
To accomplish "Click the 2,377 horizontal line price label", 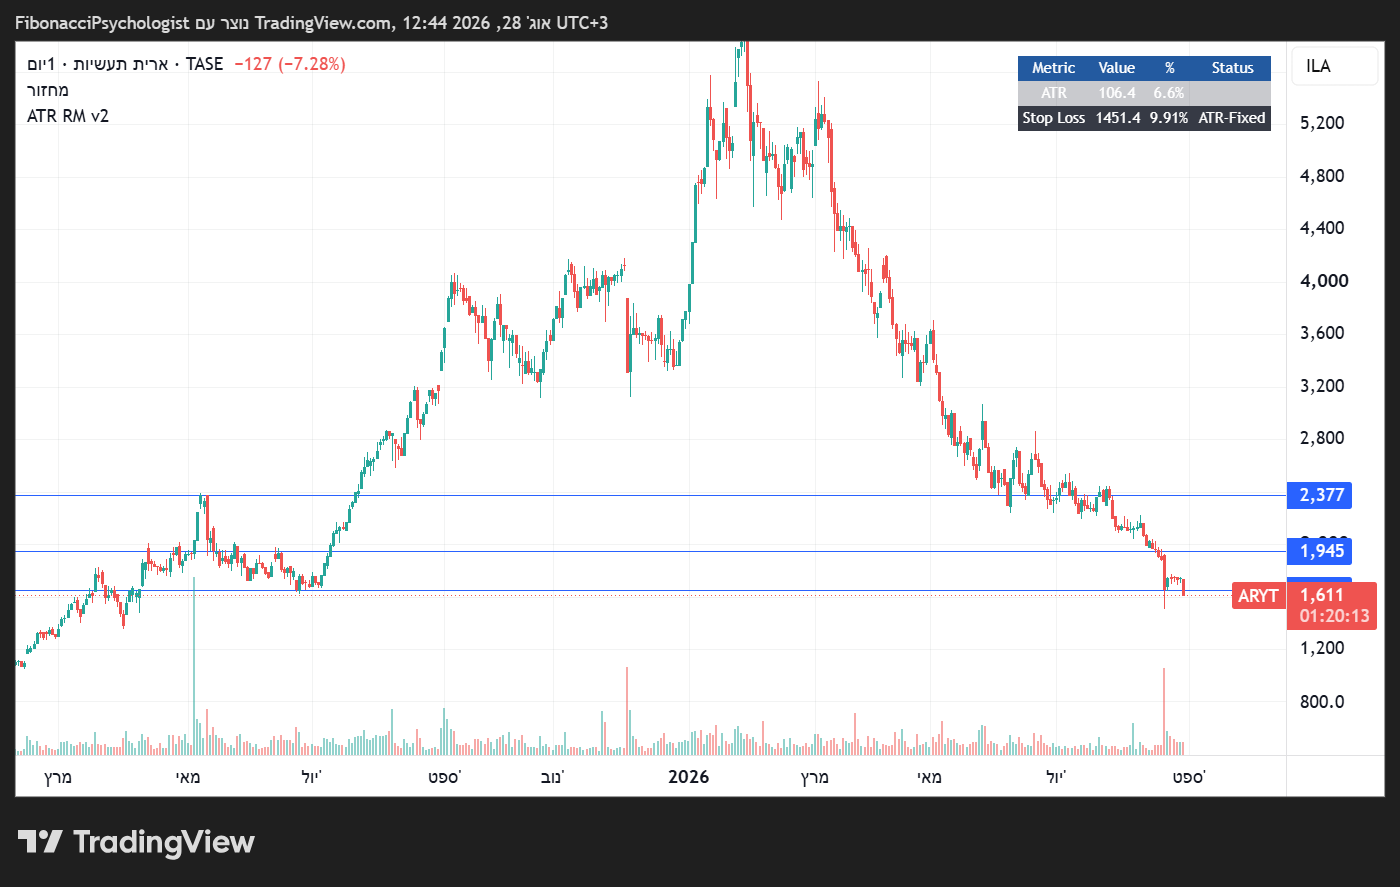I will (x=1321, y=495).
